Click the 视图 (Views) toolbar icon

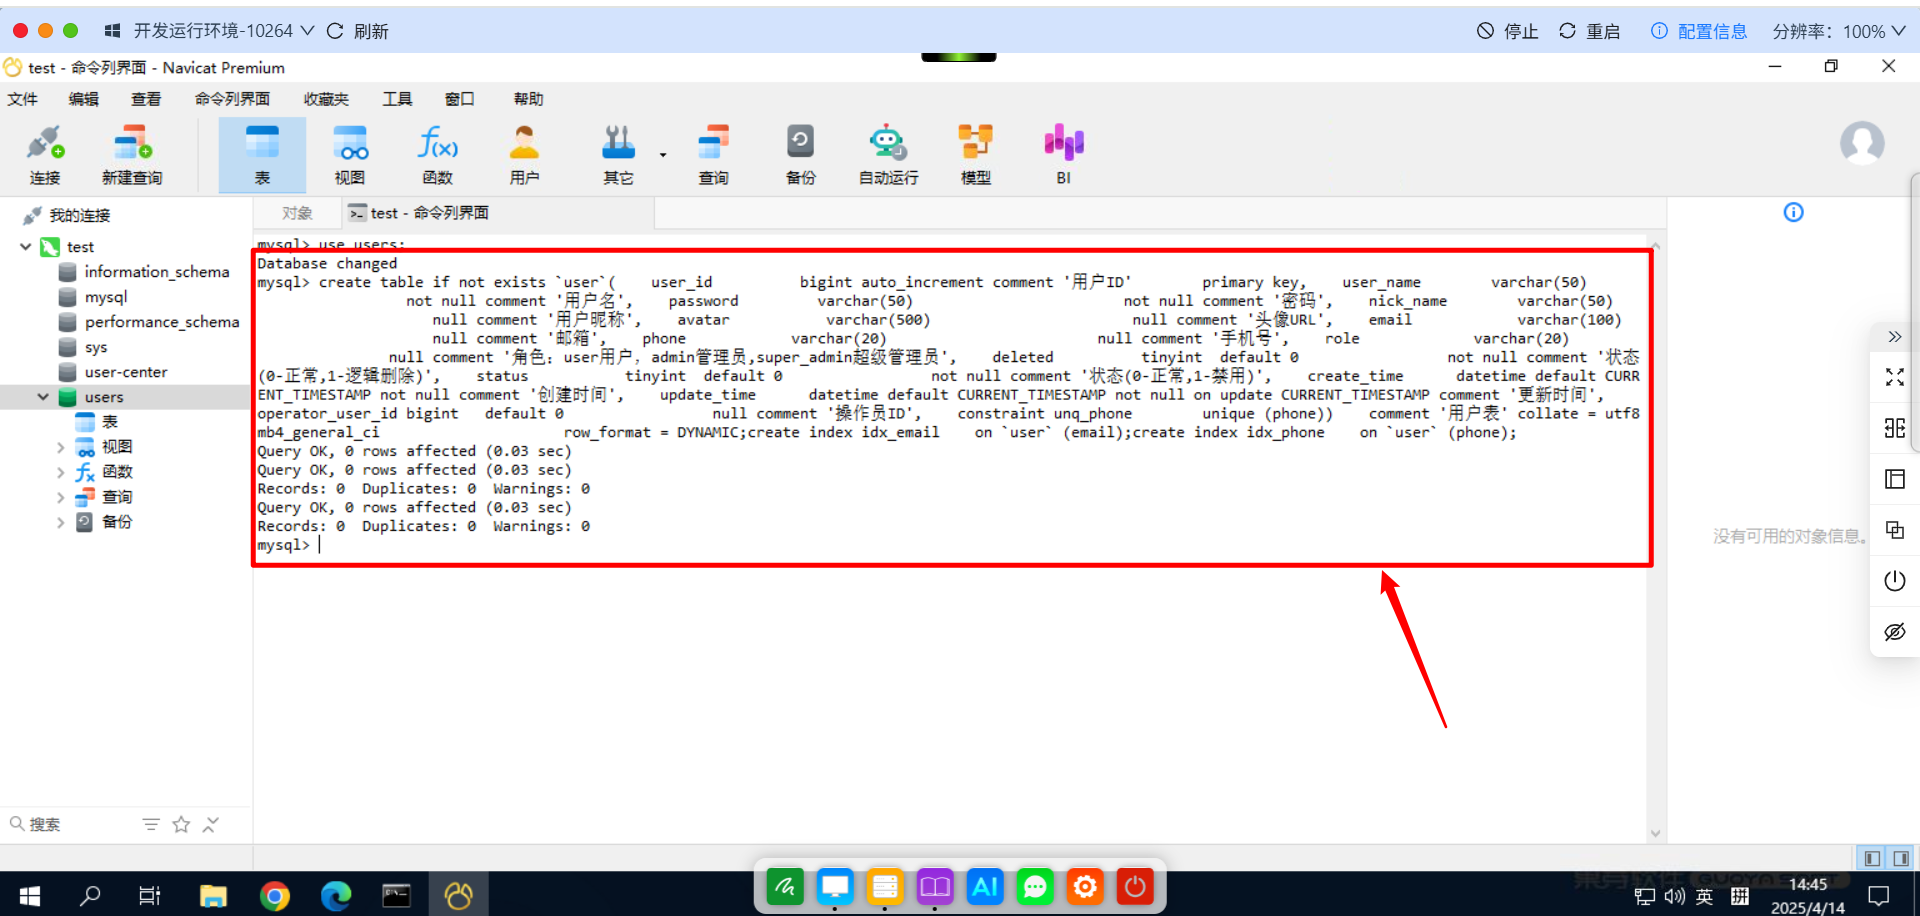pyautogui.click(x=350, y=152)
